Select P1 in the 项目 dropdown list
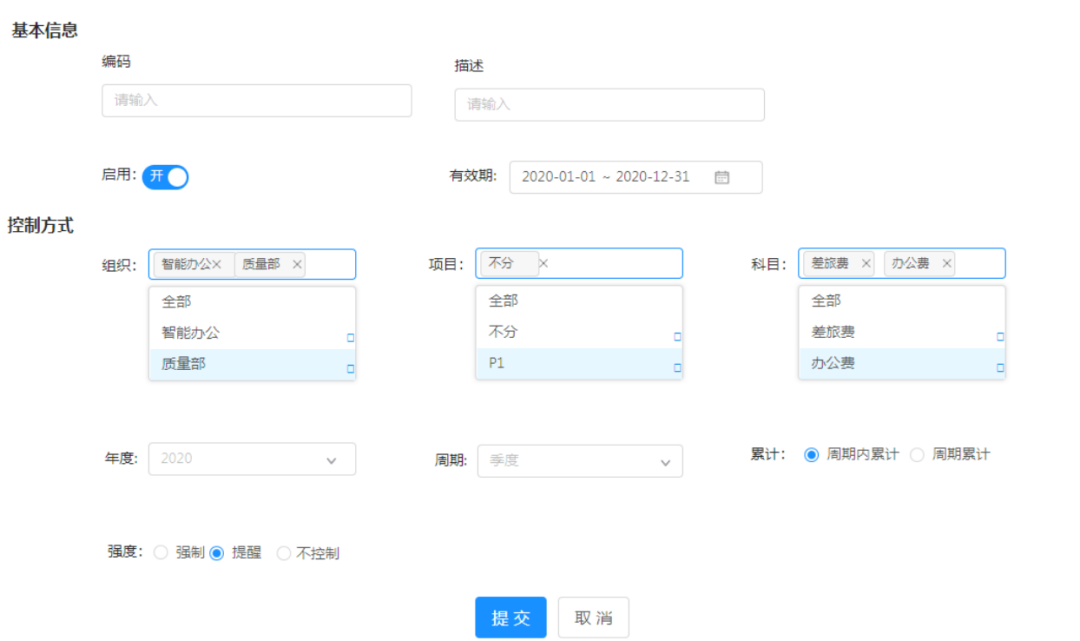This screenshot has height=641, width=1080. click(x=579, y=363)
